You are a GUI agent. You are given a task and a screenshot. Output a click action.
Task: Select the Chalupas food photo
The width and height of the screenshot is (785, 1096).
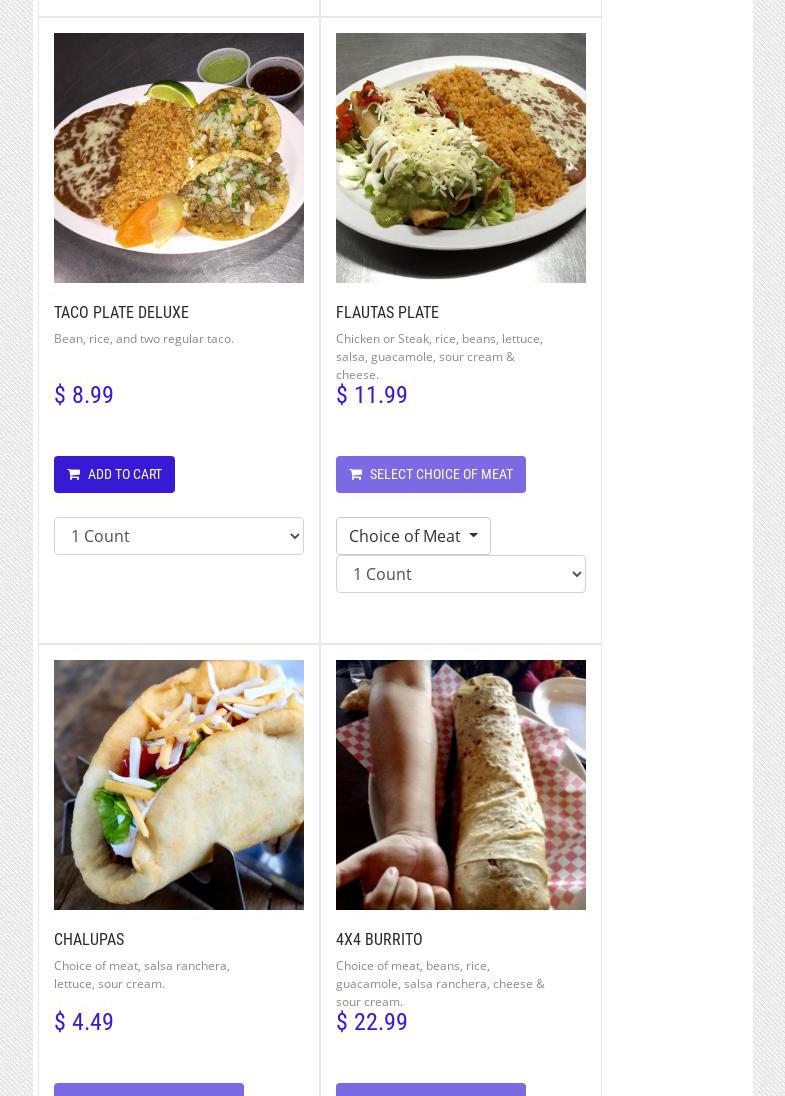coord(179,785)
